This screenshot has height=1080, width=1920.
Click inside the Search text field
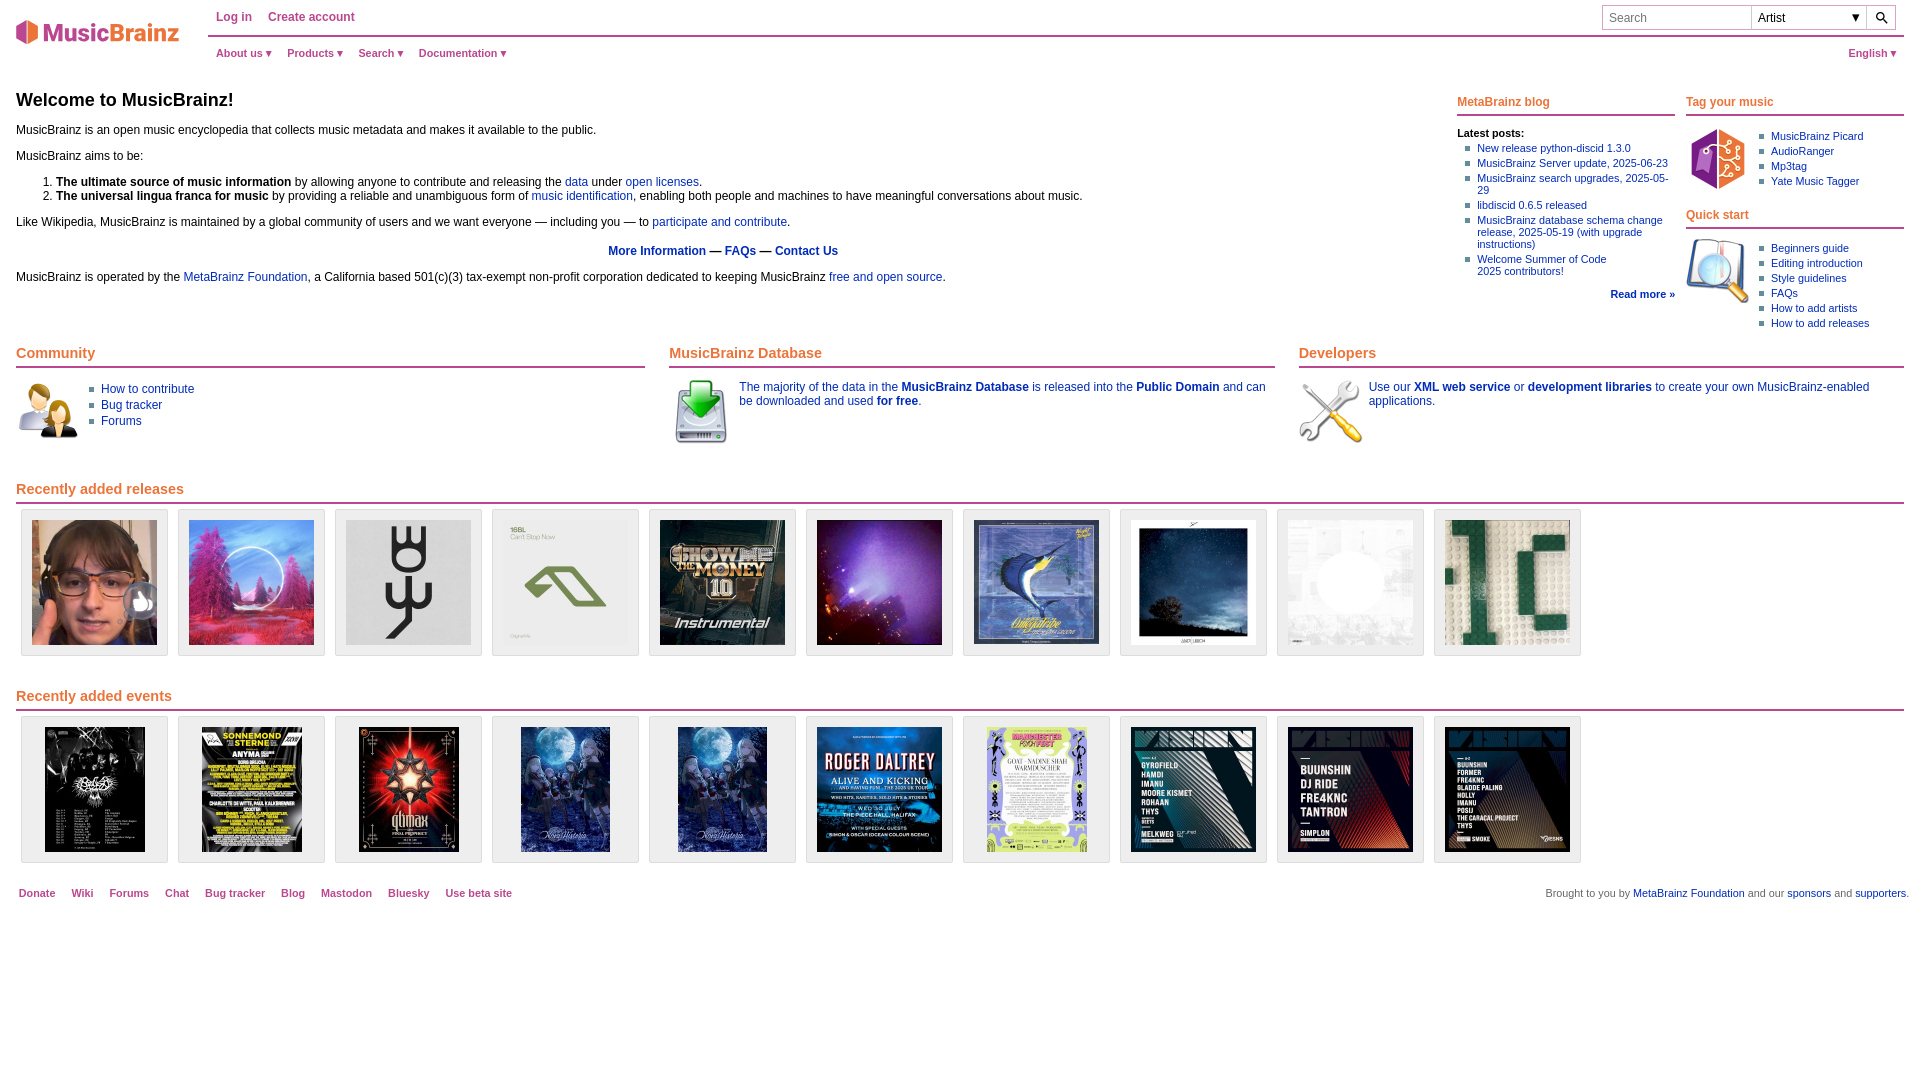click(1677, 18)
